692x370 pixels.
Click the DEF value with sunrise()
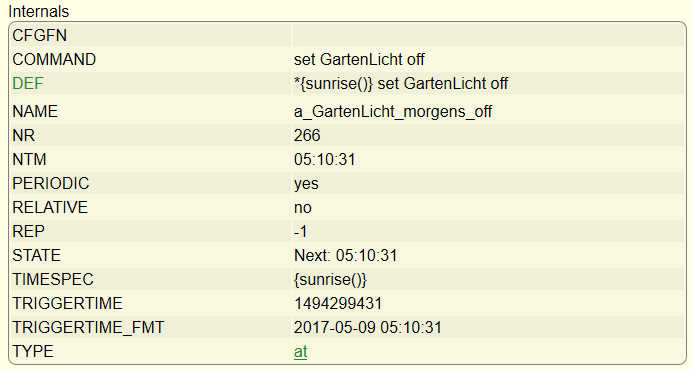[401, 83]
